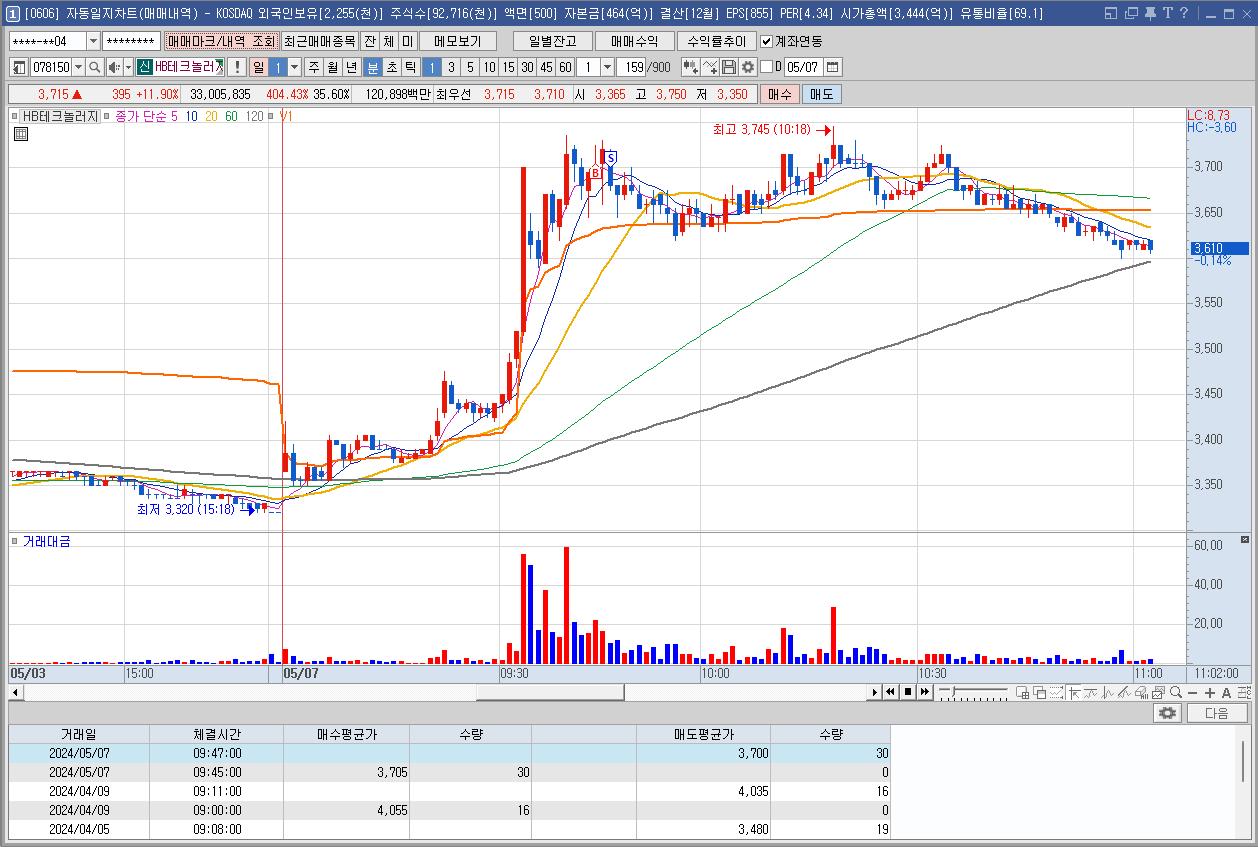Select the 60 minute interval button
Image resolution: width=1258 pixels, height=847 pixels.
point(565,67)
